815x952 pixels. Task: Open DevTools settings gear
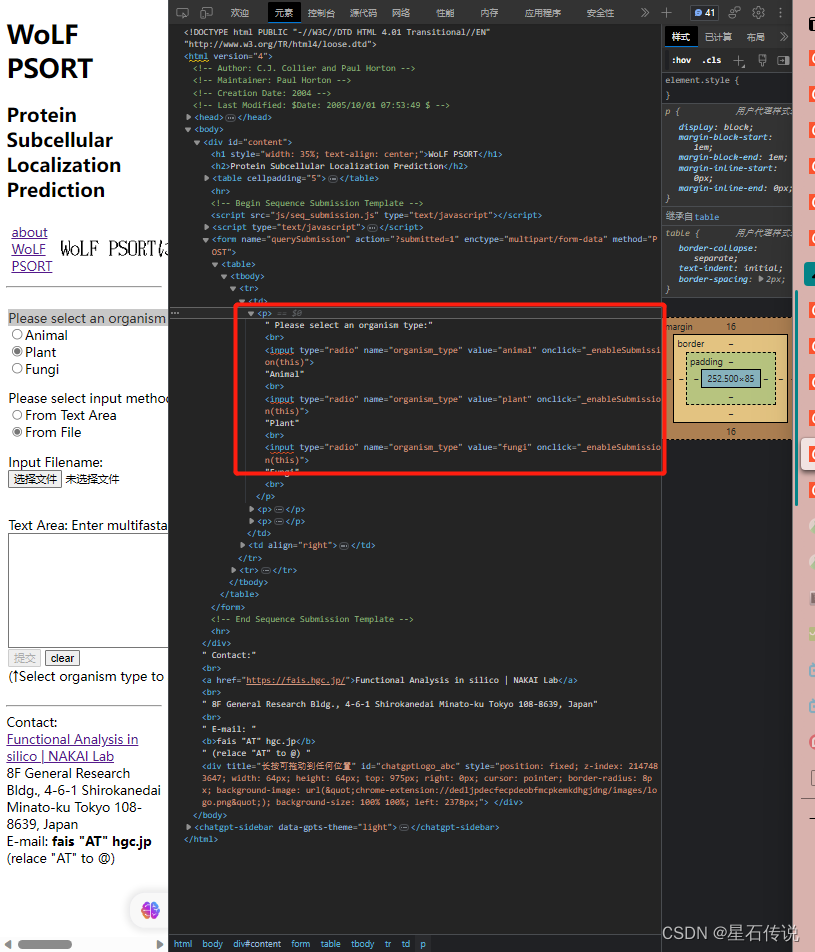pos(759,13)
